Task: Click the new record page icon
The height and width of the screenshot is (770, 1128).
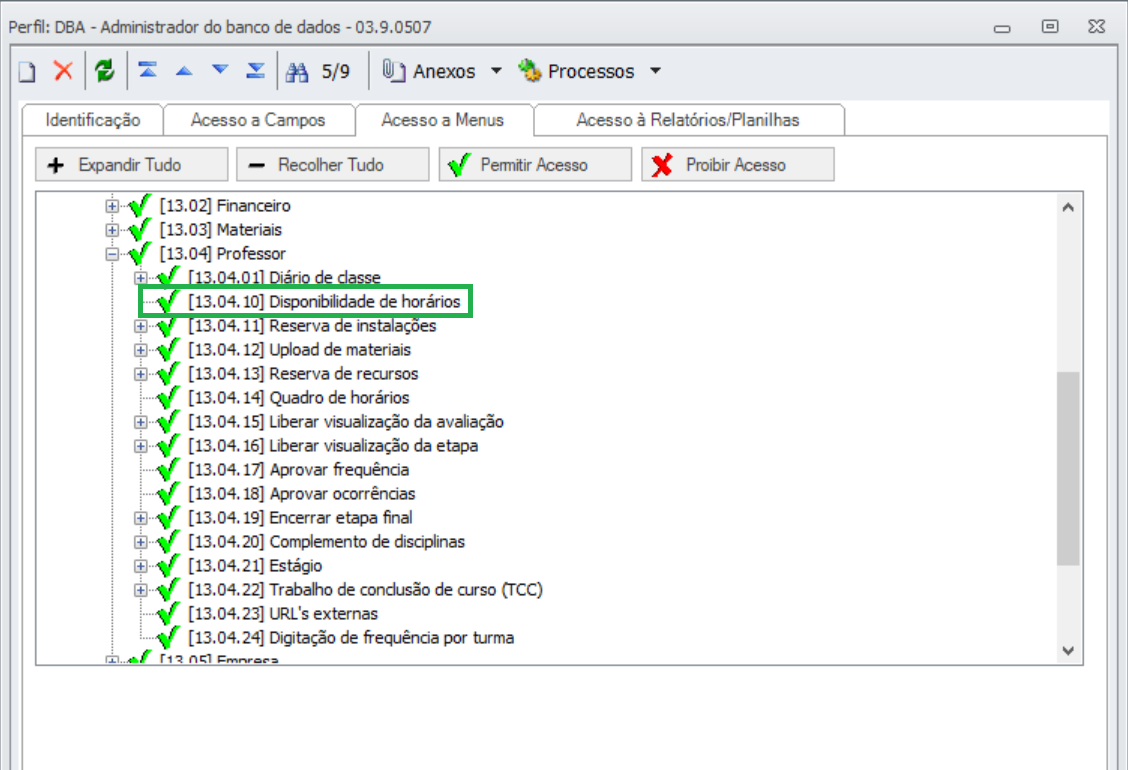Action: coord(27,71)
